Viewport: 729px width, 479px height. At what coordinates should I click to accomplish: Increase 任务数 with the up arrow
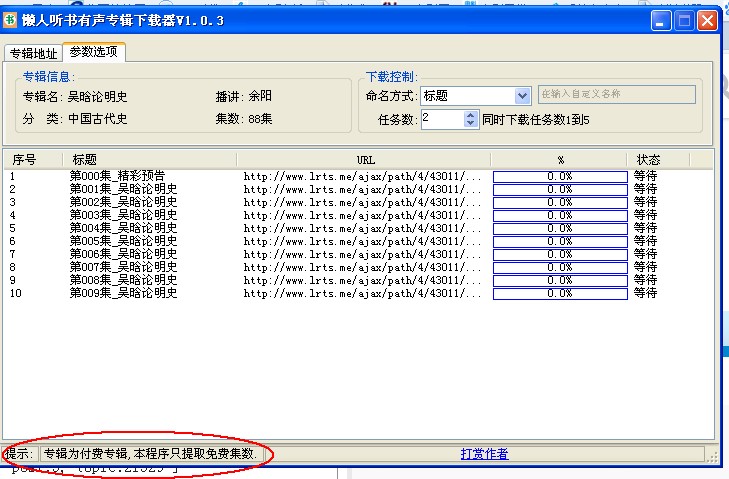[471, 114]
